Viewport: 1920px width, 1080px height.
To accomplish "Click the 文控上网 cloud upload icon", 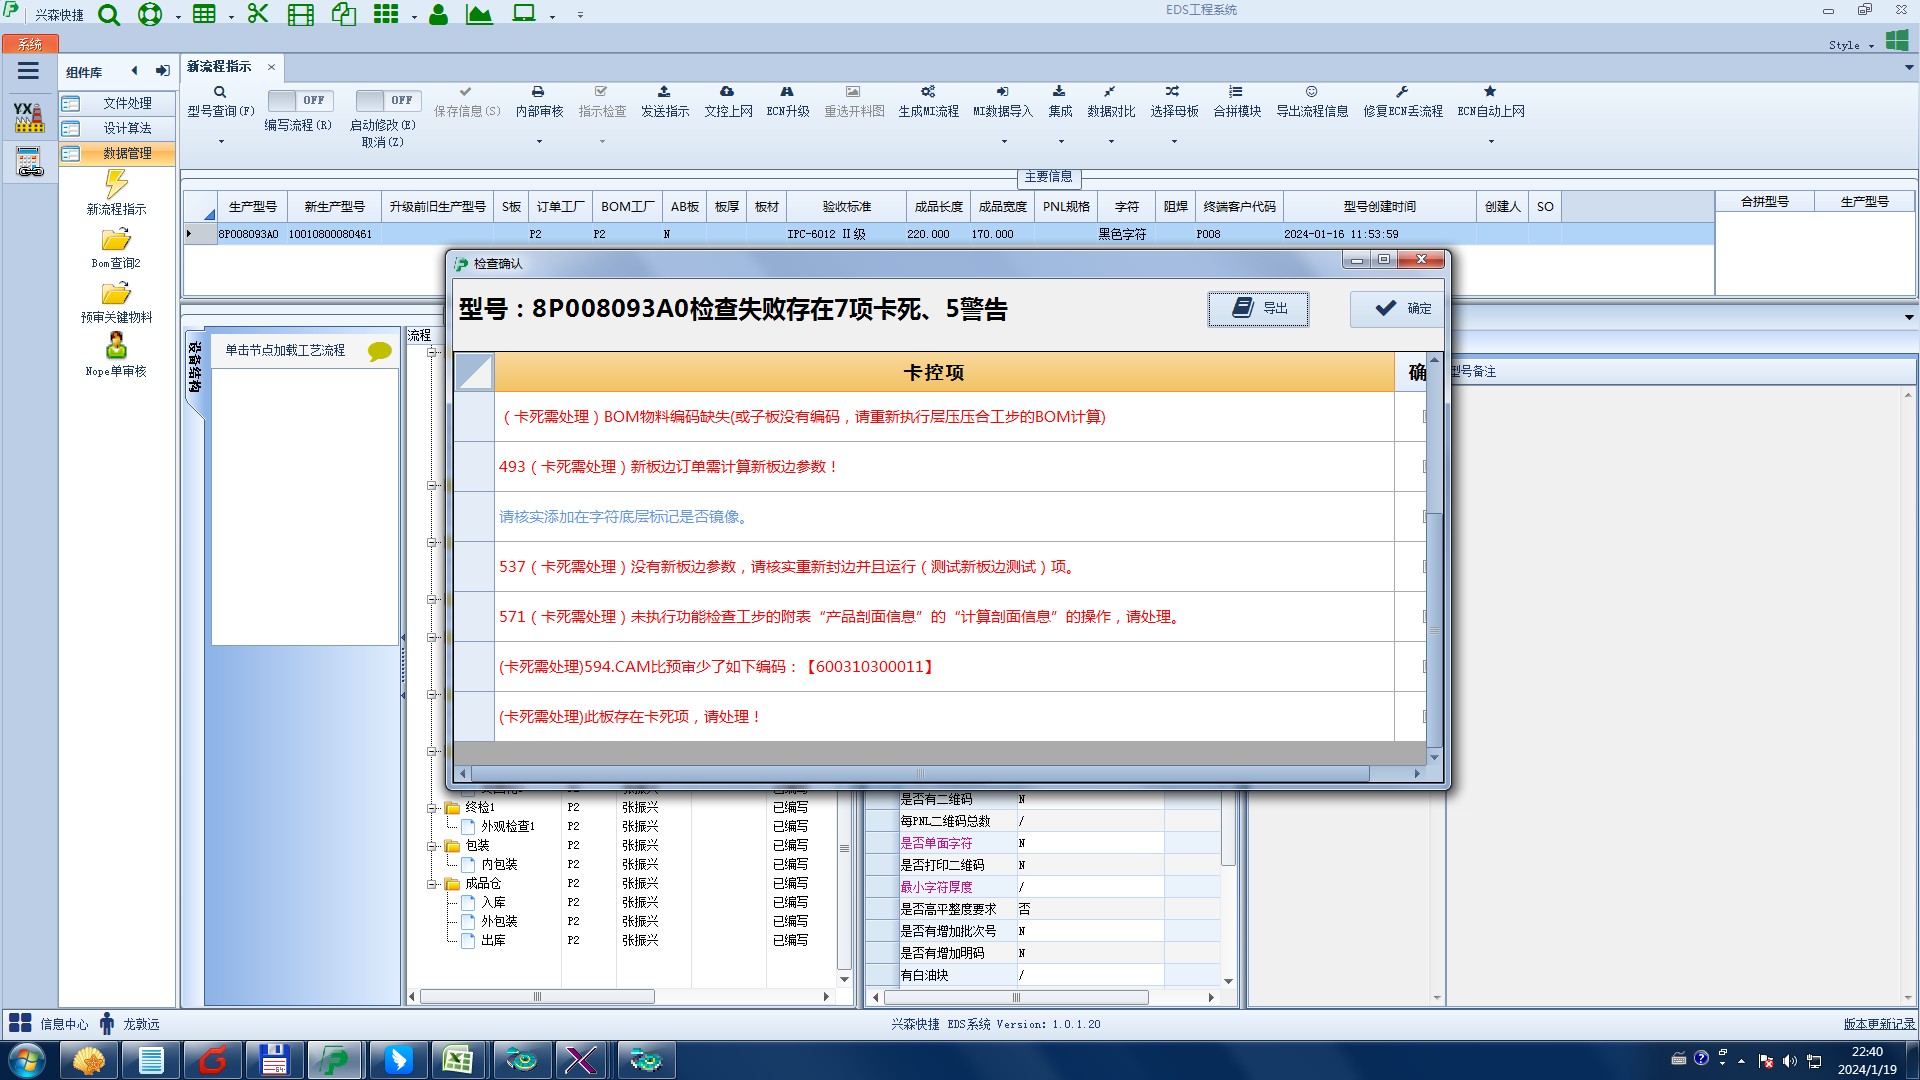I will point(727,92).
